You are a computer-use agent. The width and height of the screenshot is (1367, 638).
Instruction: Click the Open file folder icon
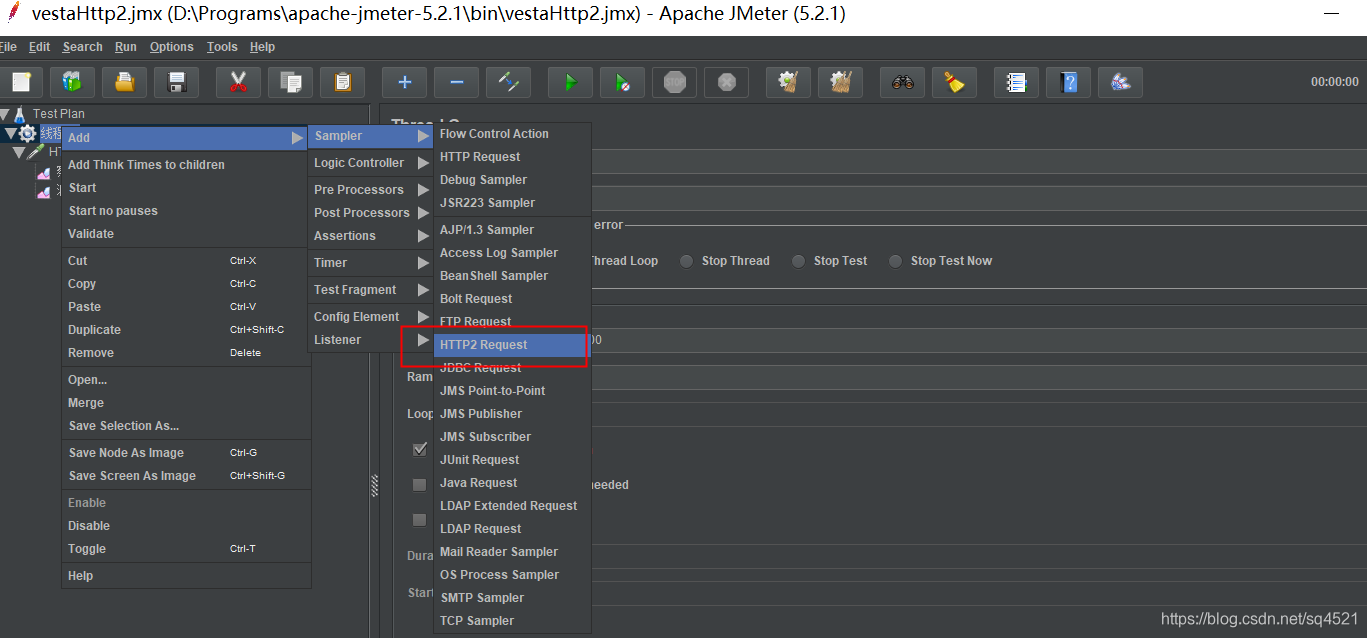coord(124,82)
